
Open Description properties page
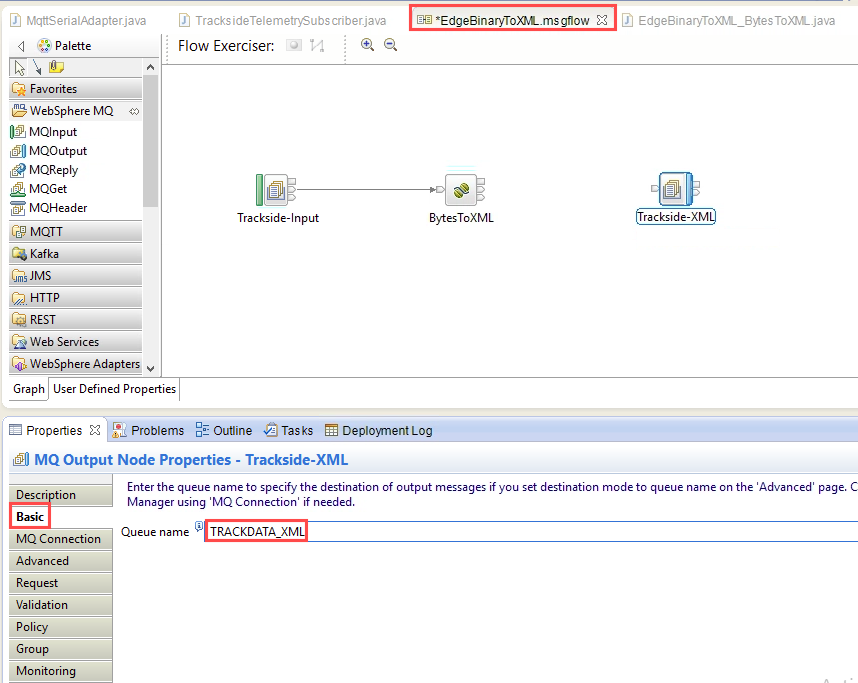[61, 495]
